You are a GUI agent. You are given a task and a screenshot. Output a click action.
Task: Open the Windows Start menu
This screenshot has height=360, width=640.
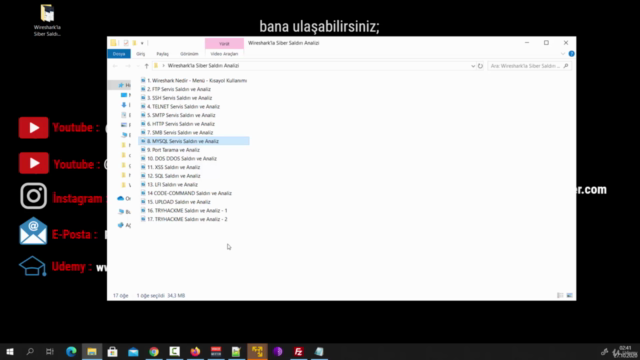[x=10, y=351]
